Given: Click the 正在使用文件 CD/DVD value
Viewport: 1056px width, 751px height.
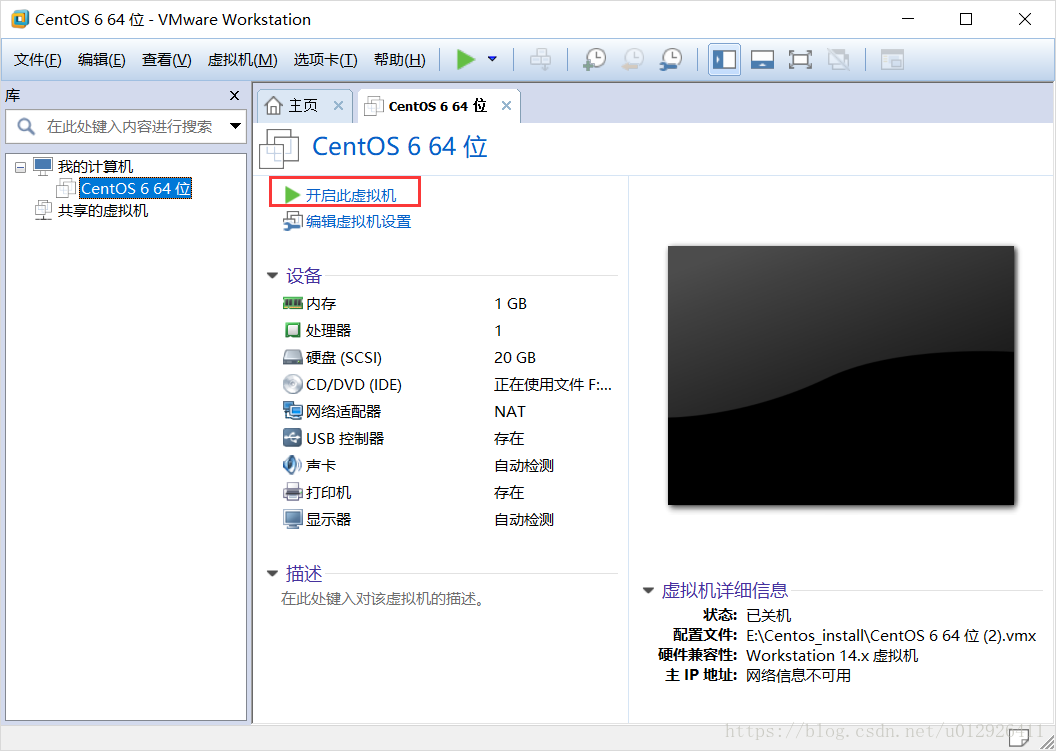Looking at the screenshot, I should [x=553, y=385].
